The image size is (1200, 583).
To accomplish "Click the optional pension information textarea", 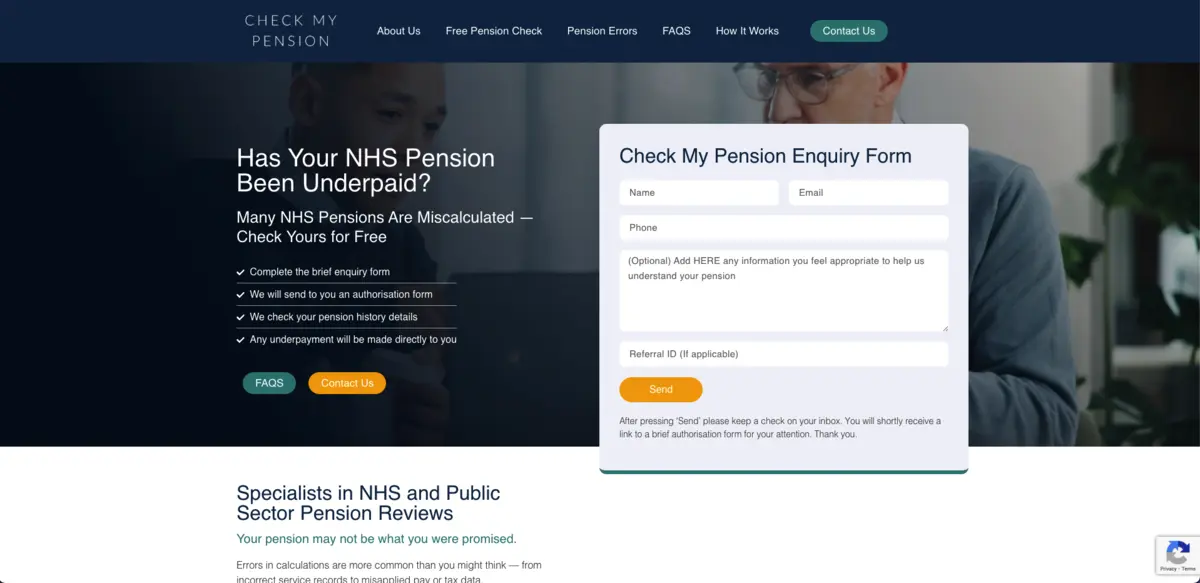I will (783, 295).
